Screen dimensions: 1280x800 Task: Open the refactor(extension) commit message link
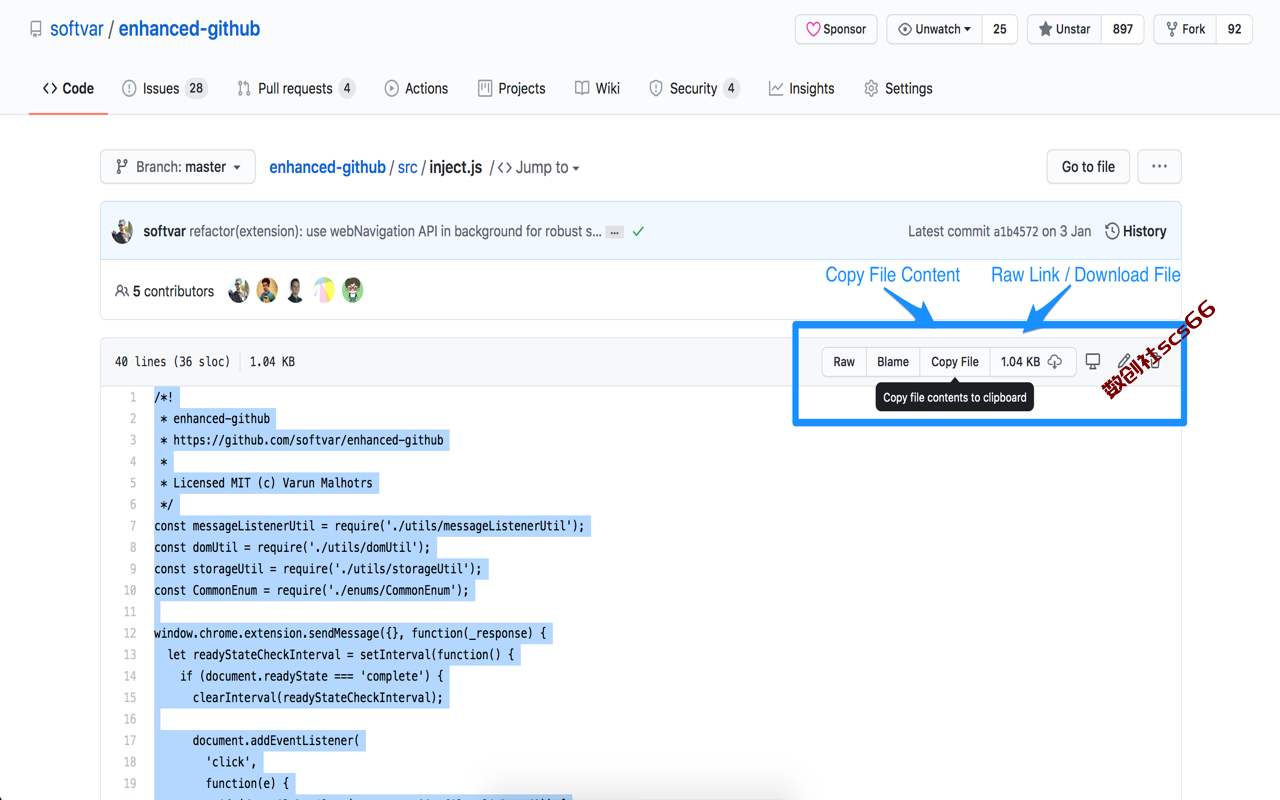tap(396, 231)
